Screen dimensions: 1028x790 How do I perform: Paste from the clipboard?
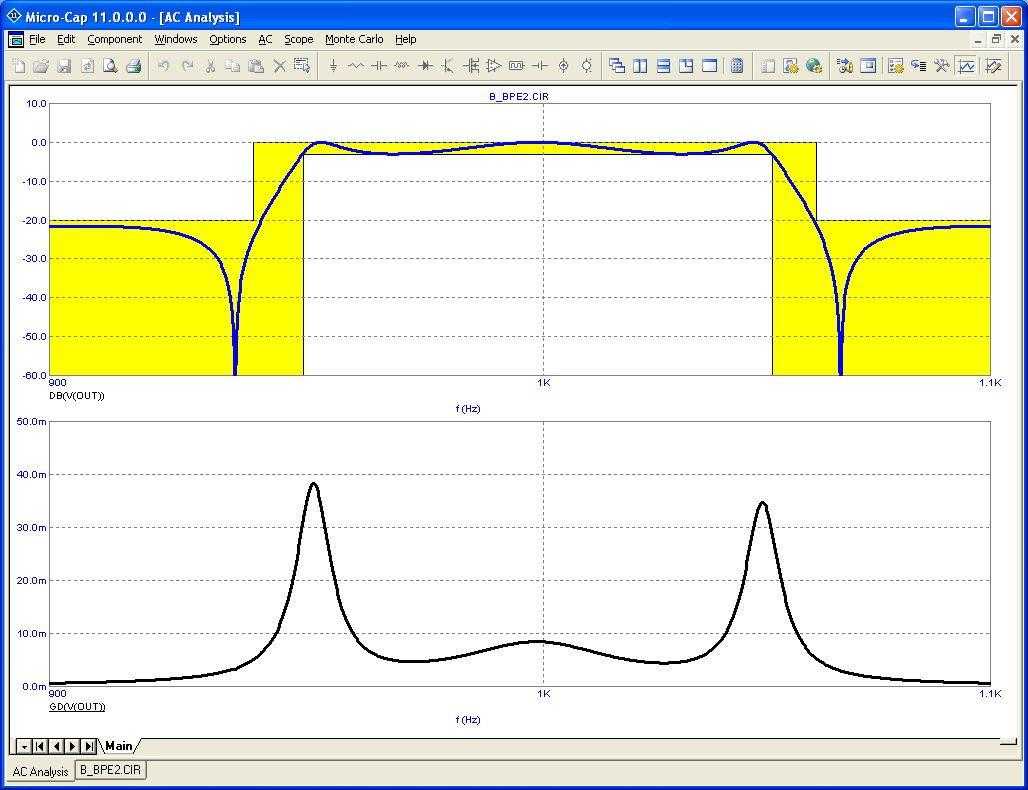point(256,65)
